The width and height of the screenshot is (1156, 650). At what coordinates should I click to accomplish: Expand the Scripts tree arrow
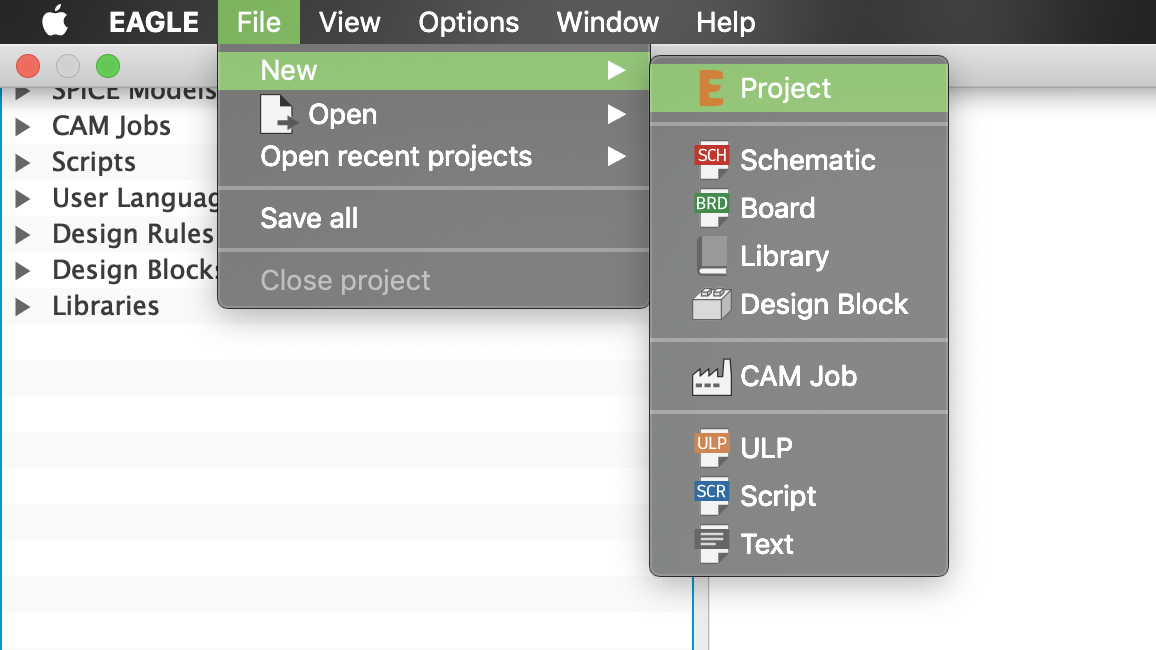tap(23, 163)
